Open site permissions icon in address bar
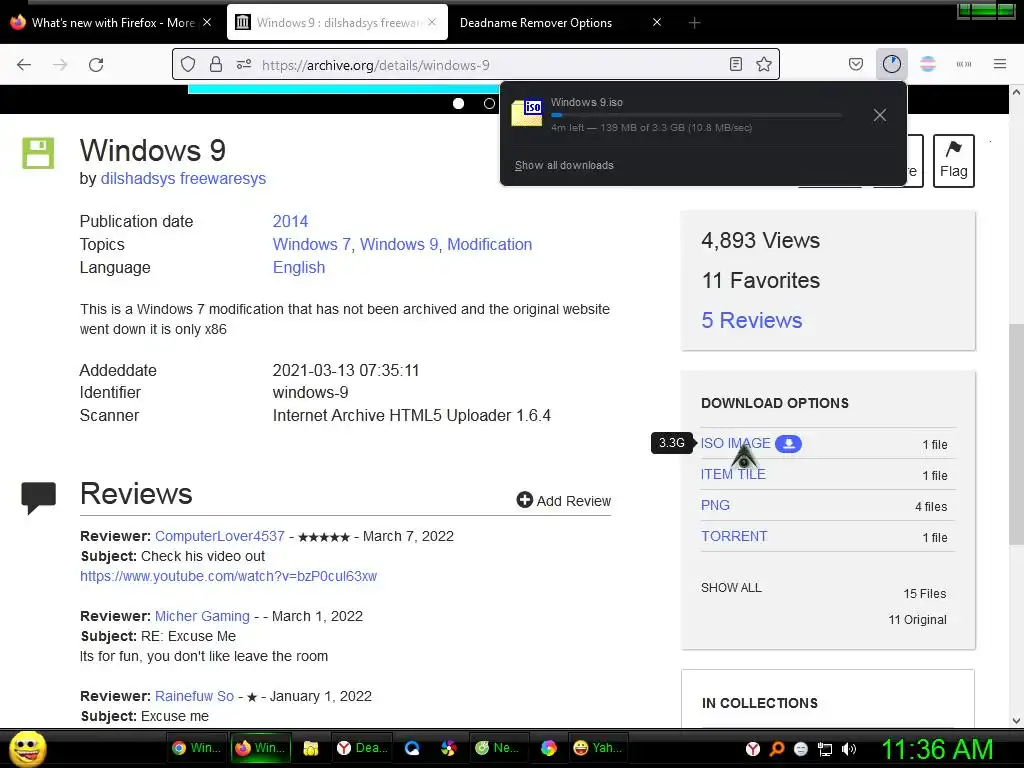 244,64
